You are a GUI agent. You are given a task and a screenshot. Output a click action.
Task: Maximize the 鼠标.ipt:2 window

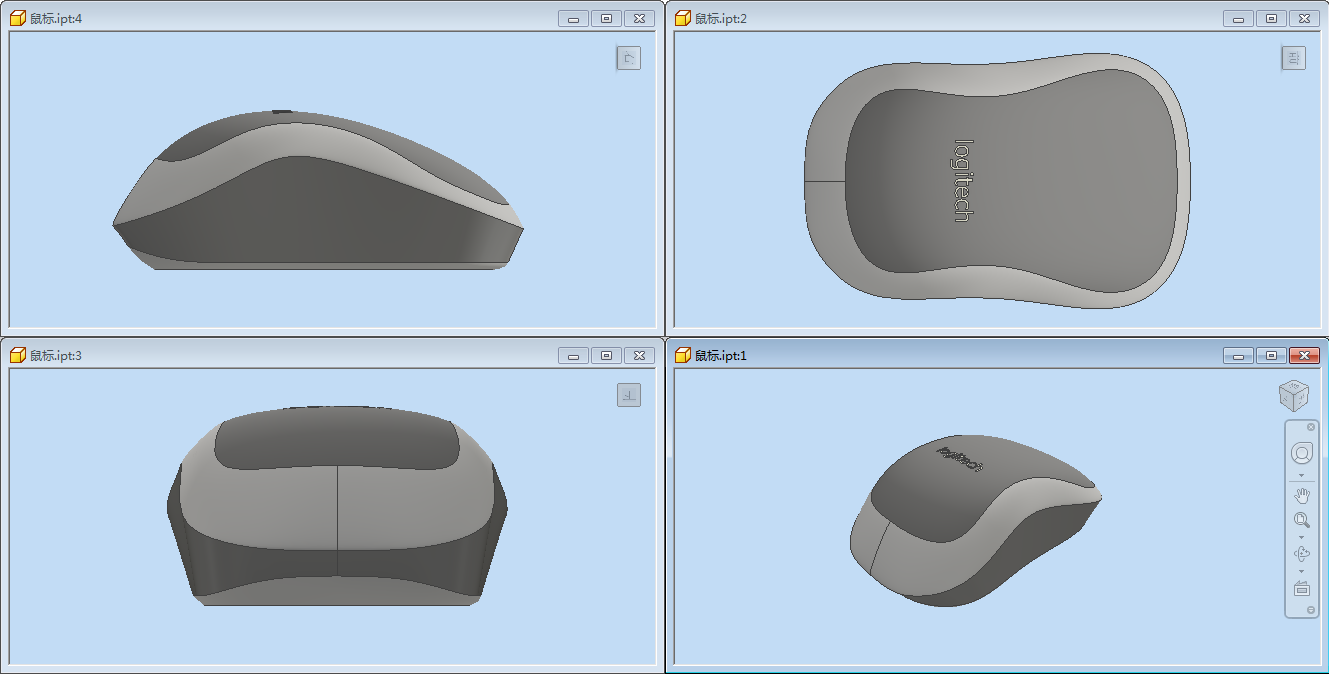[1271, 18]
